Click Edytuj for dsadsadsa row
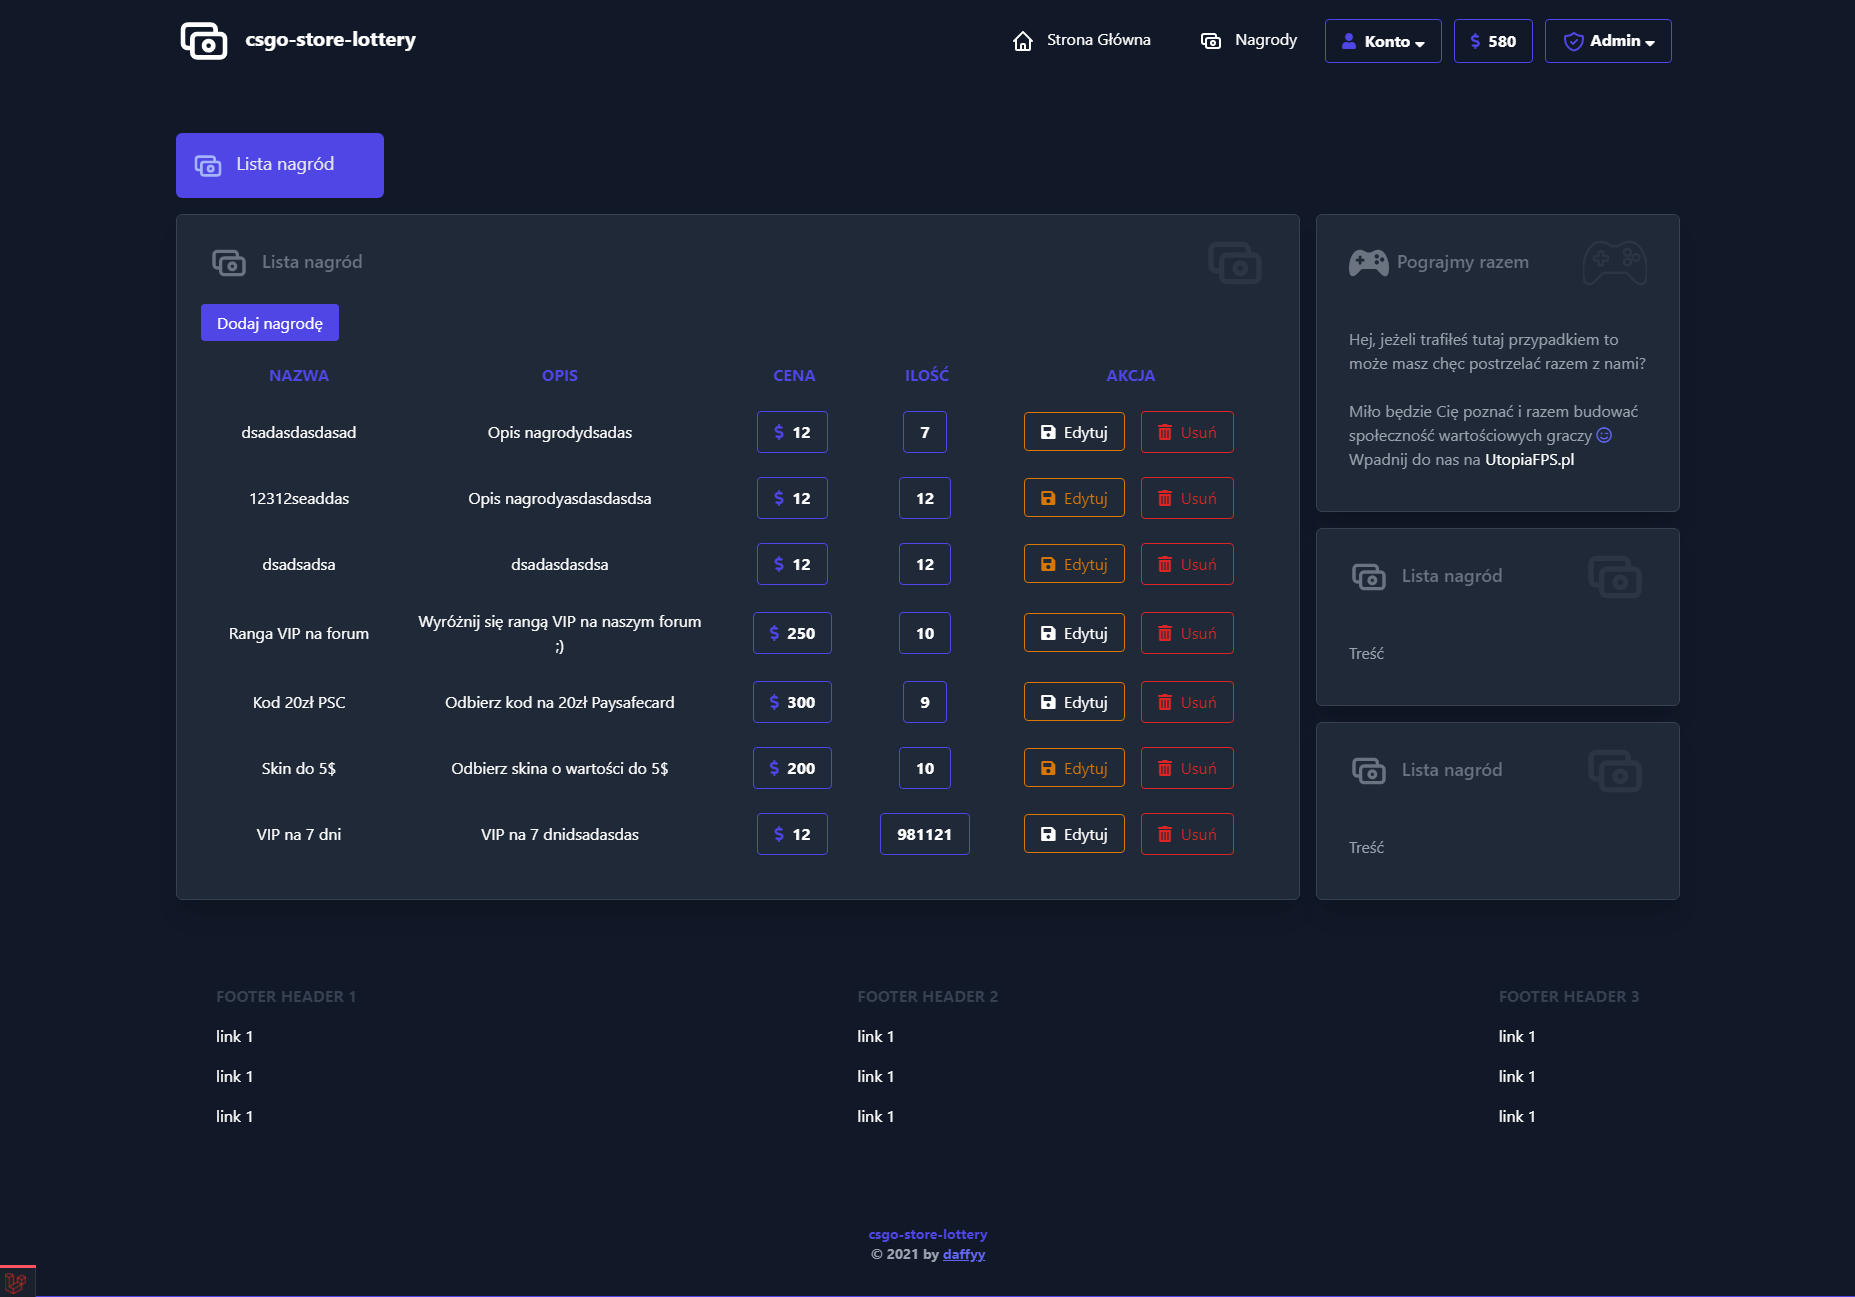This screenshot has width=1855, height=1297. pos(1074,564)
